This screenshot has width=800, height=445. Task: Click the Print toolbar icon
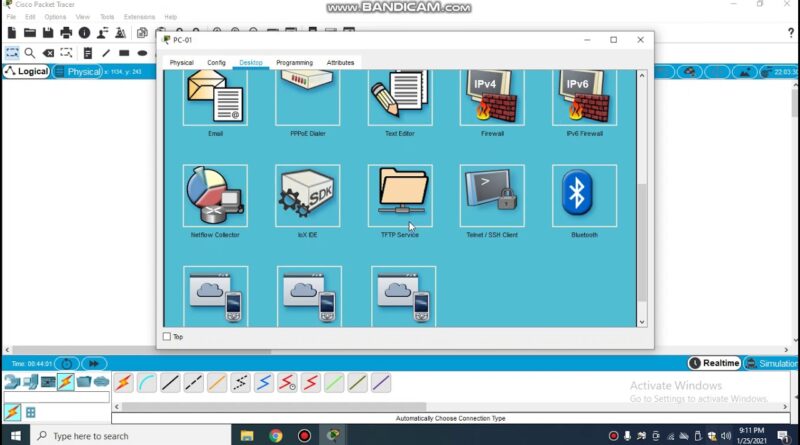coord(66,33)
